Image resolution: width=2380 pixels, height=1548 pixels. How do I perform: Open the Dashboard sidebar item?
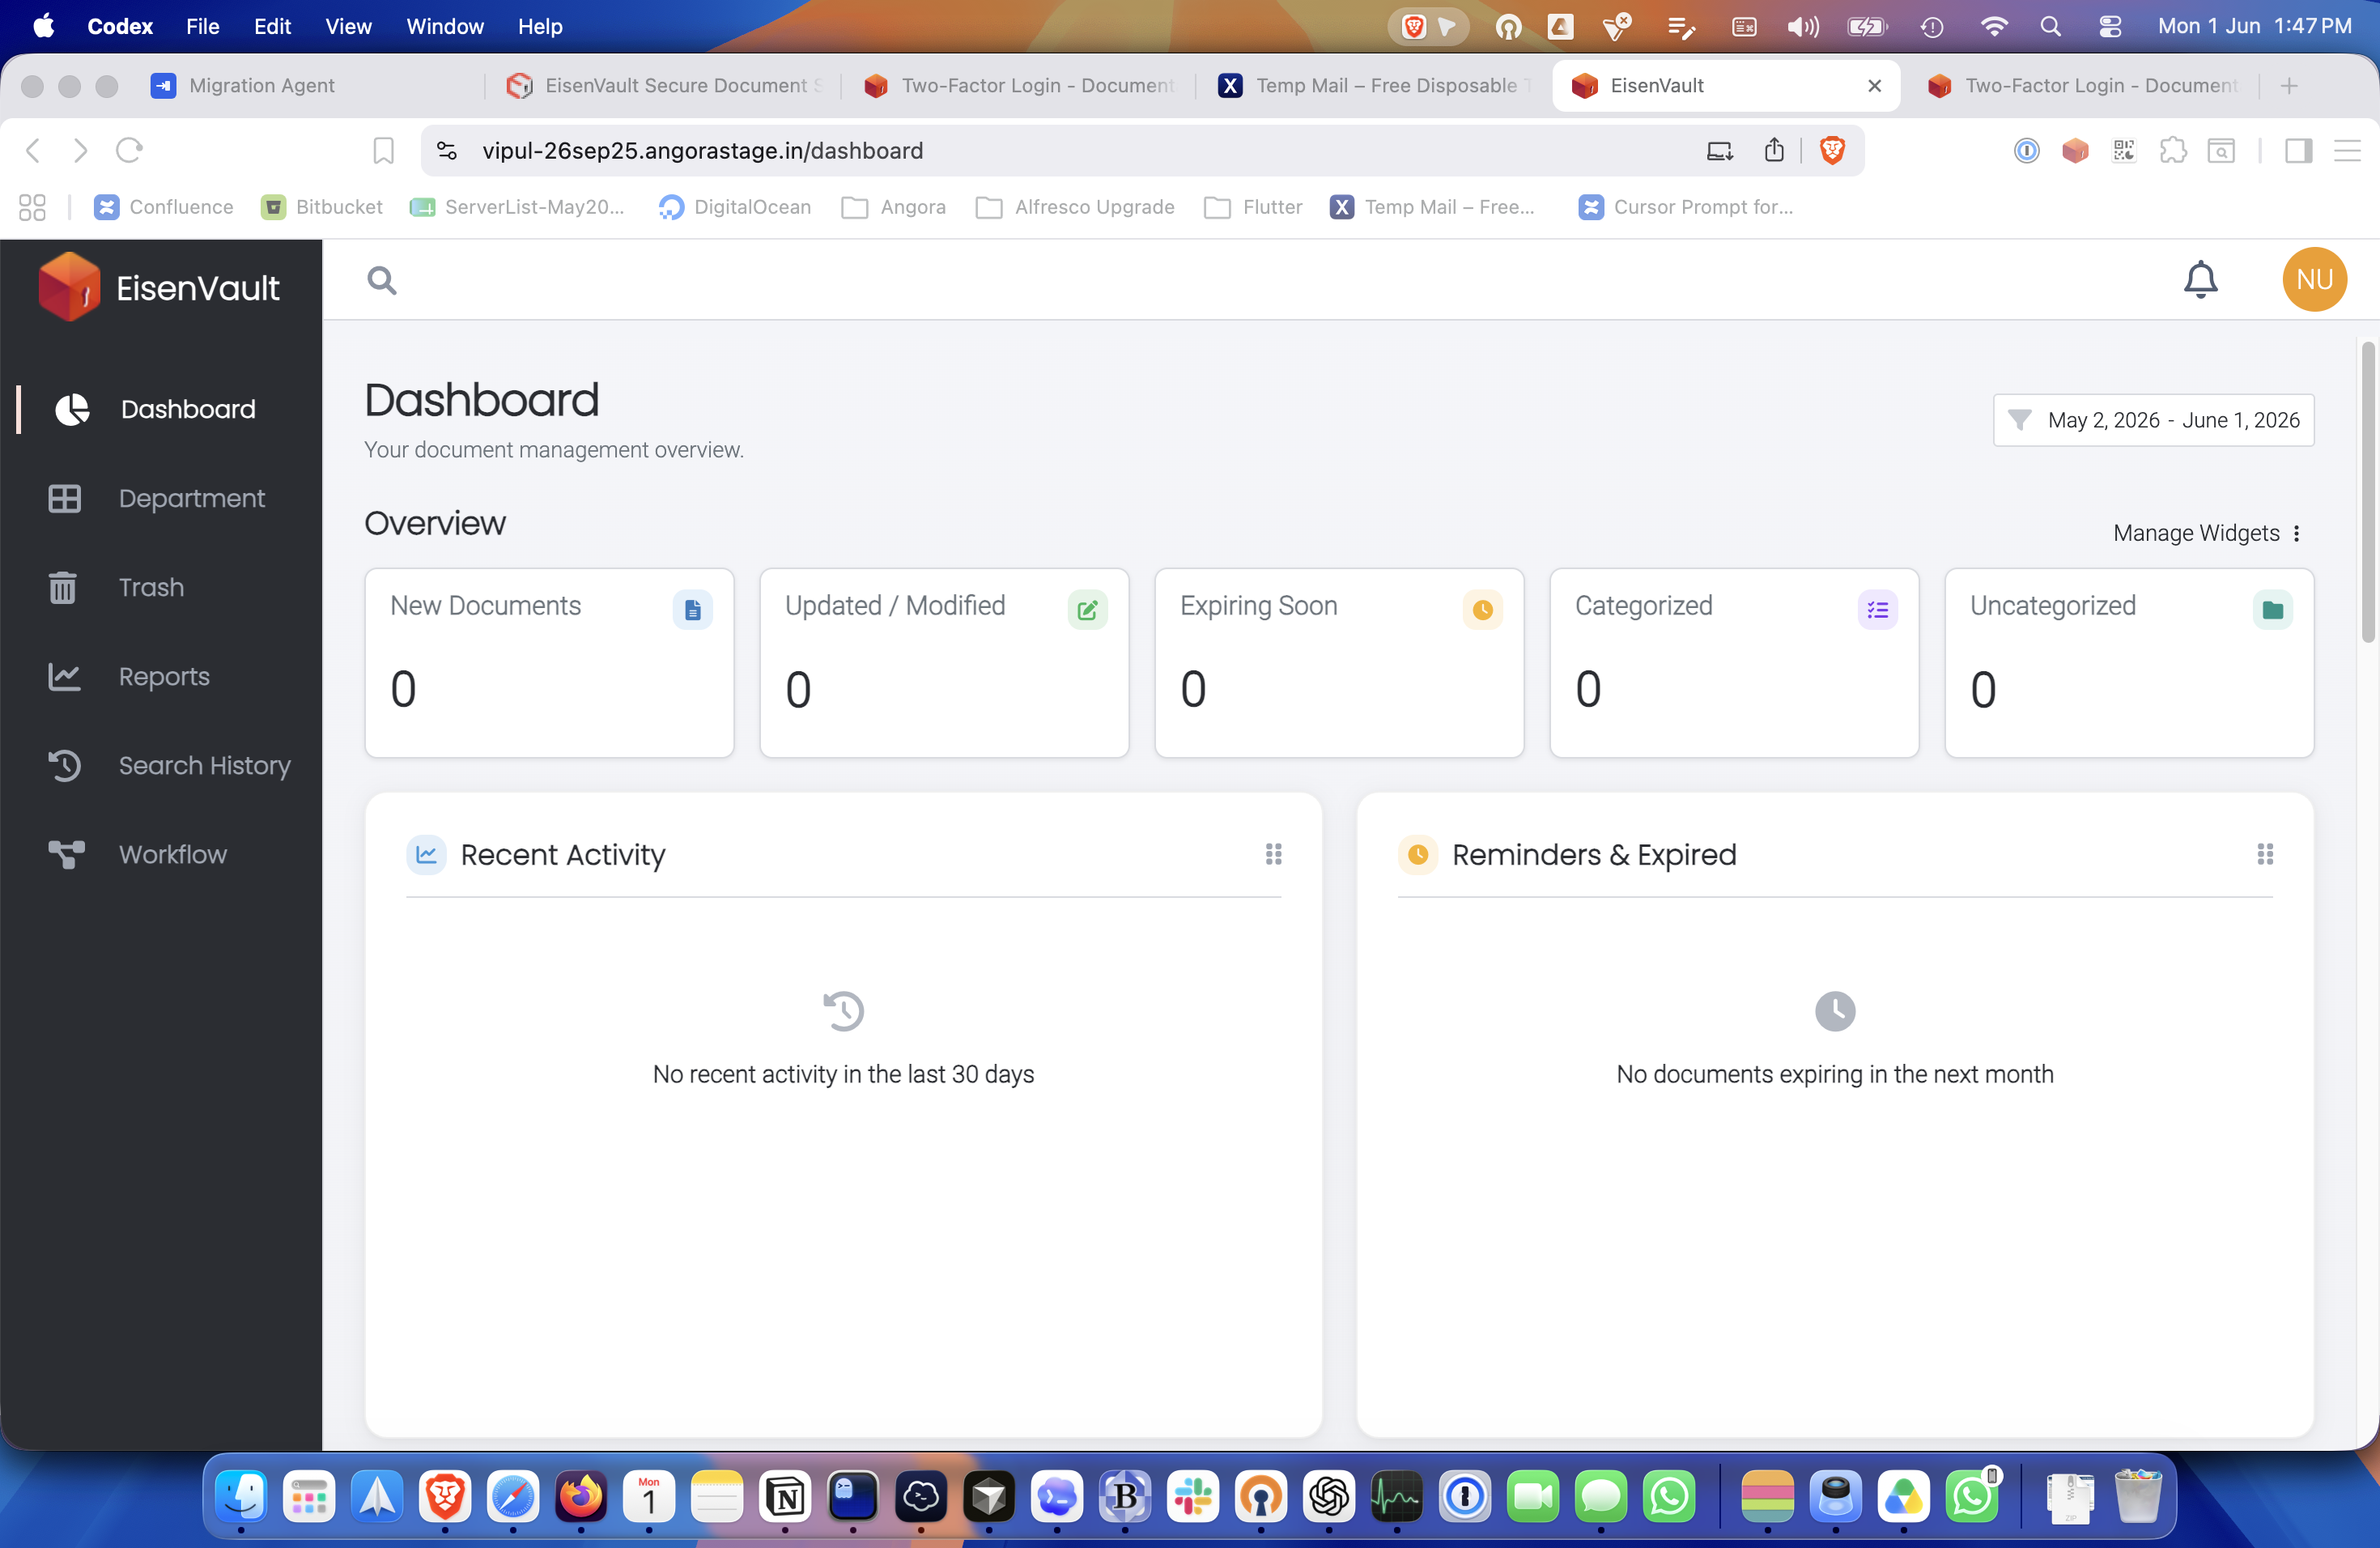[x=161, y=409]
